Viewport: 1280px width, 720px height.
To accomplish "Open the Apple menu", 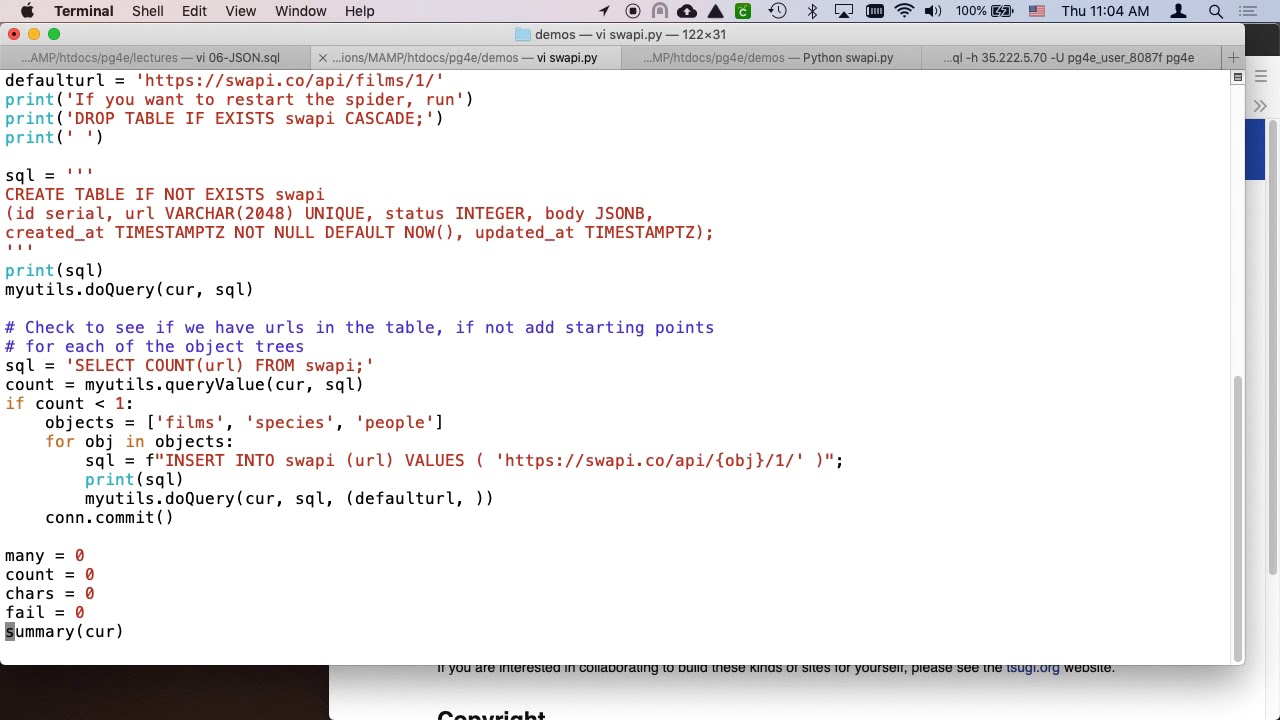I will pyautogui.click(x=27, y=11).
